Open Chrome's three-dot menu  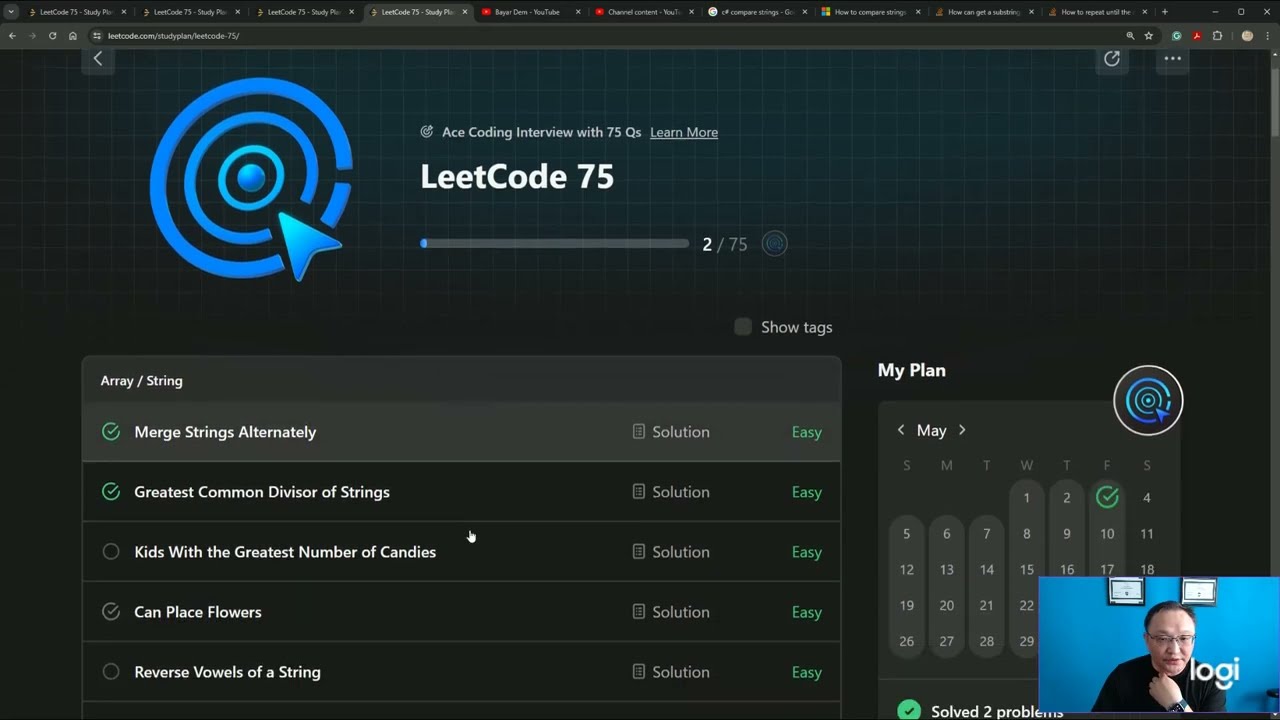click(1268, 36)
